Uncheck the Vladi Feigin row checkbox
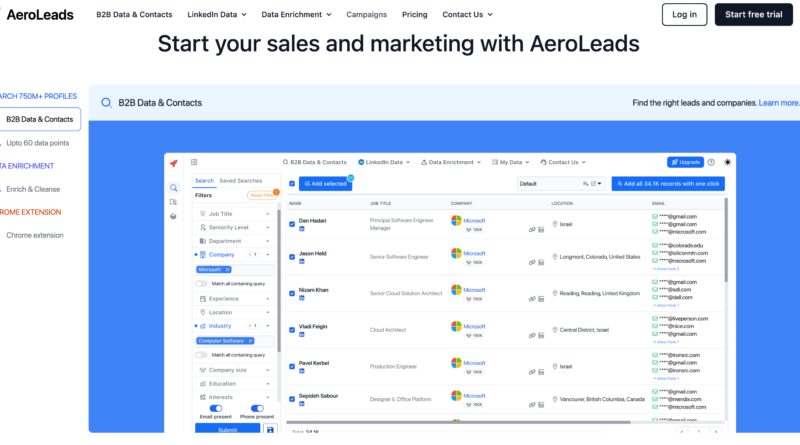The height and width of the screenshot is (445, 800). click(292, 330)
